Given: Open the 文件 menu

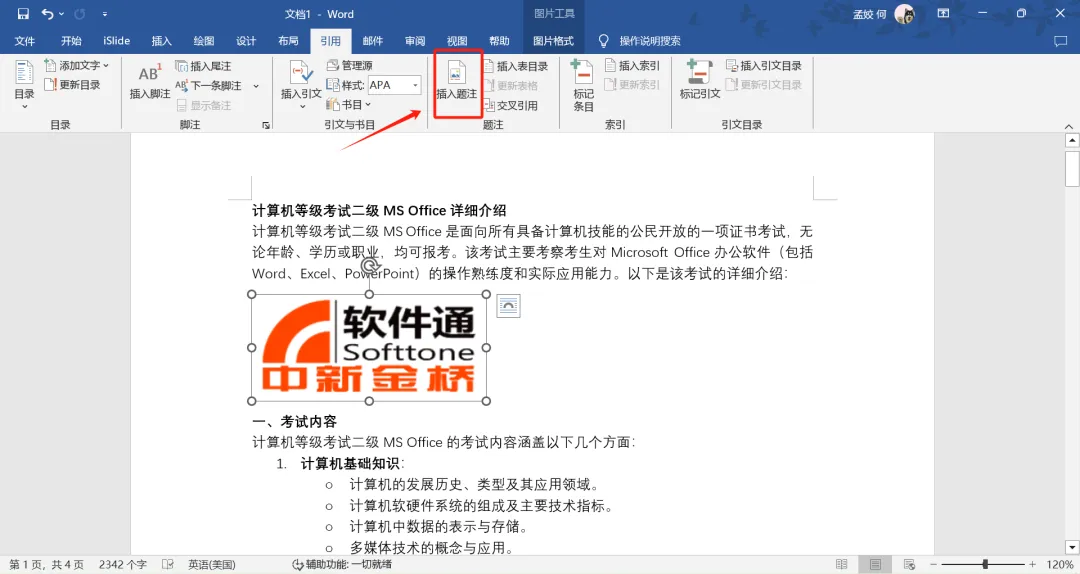Looking at the screenshot, I should [24, 41].
